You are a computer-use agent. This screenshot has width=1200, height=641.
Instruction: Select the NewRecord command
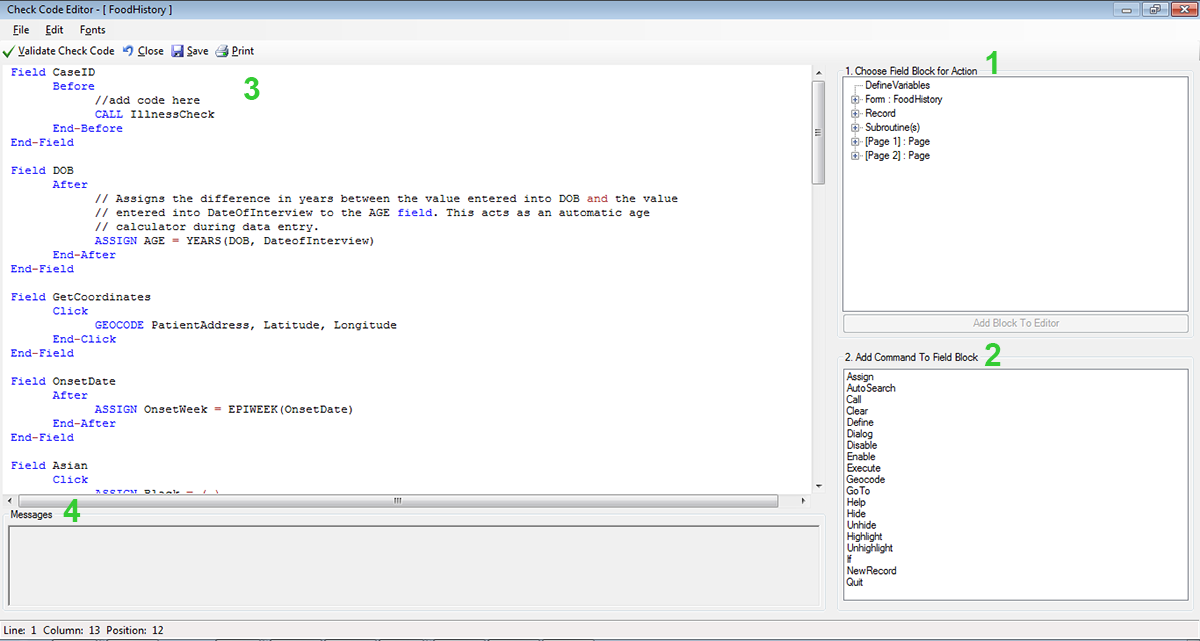click(871, 571)
